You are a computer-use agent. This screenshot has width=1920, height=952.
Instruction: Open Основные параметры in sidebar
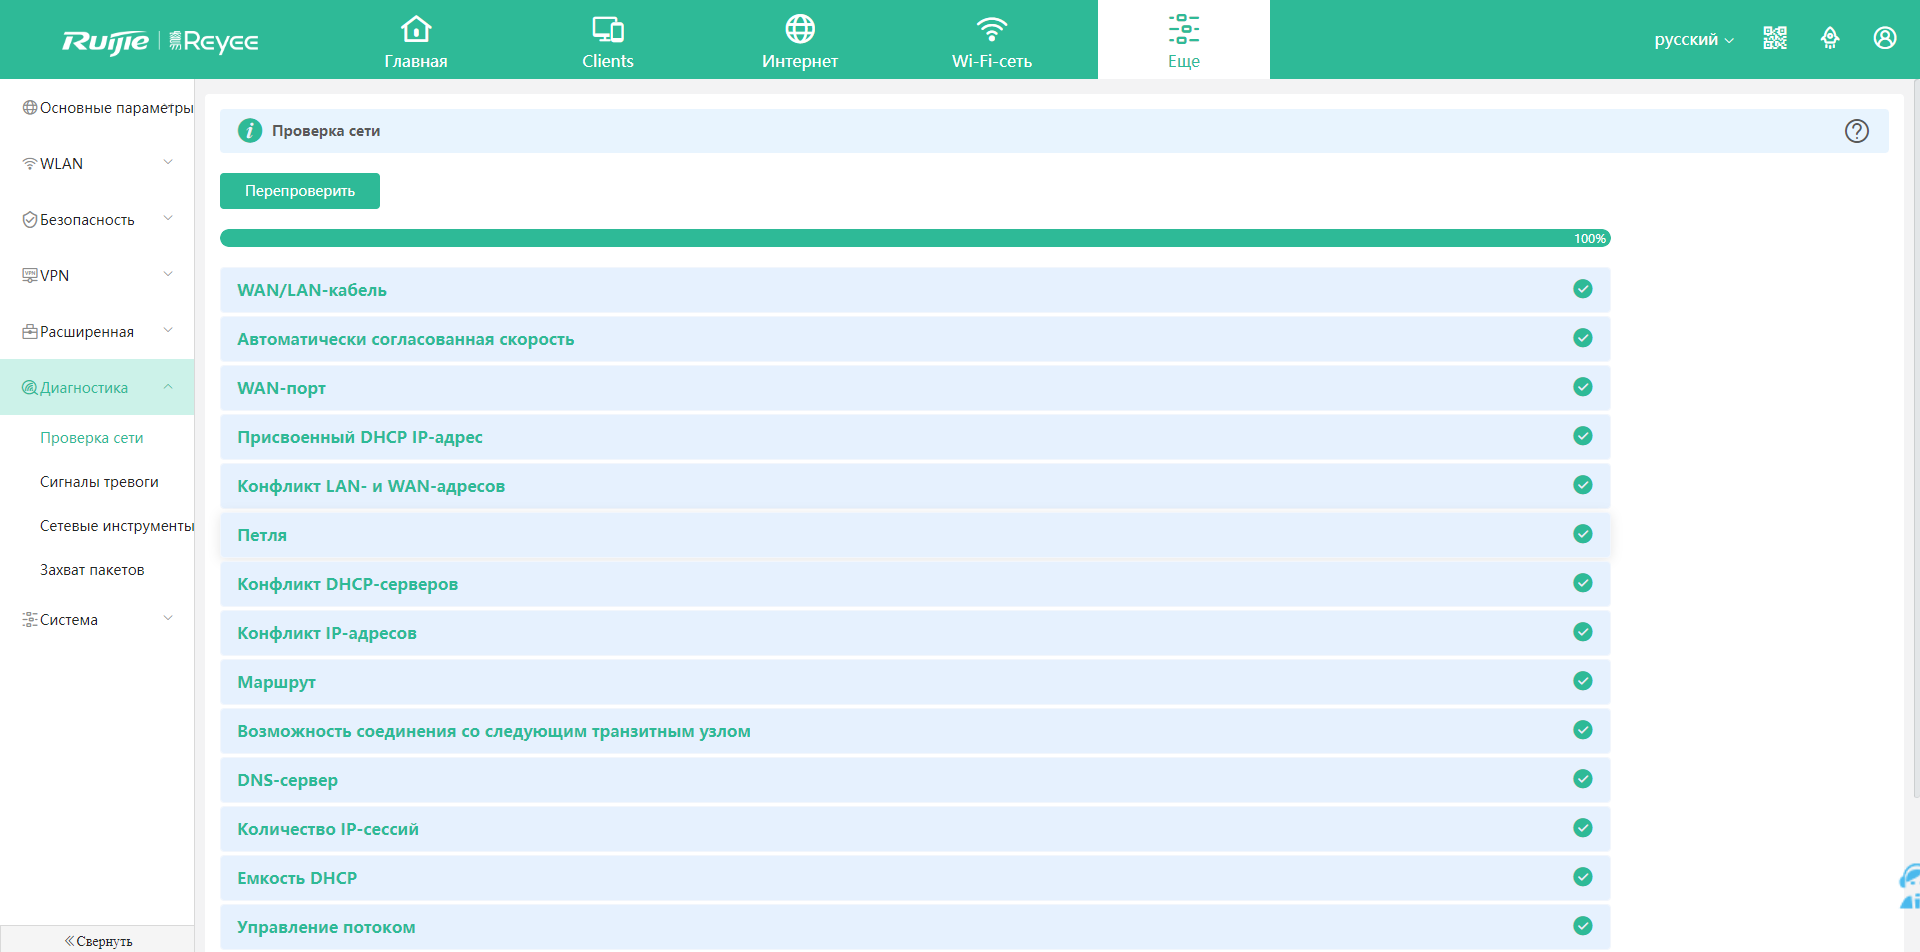97,107
